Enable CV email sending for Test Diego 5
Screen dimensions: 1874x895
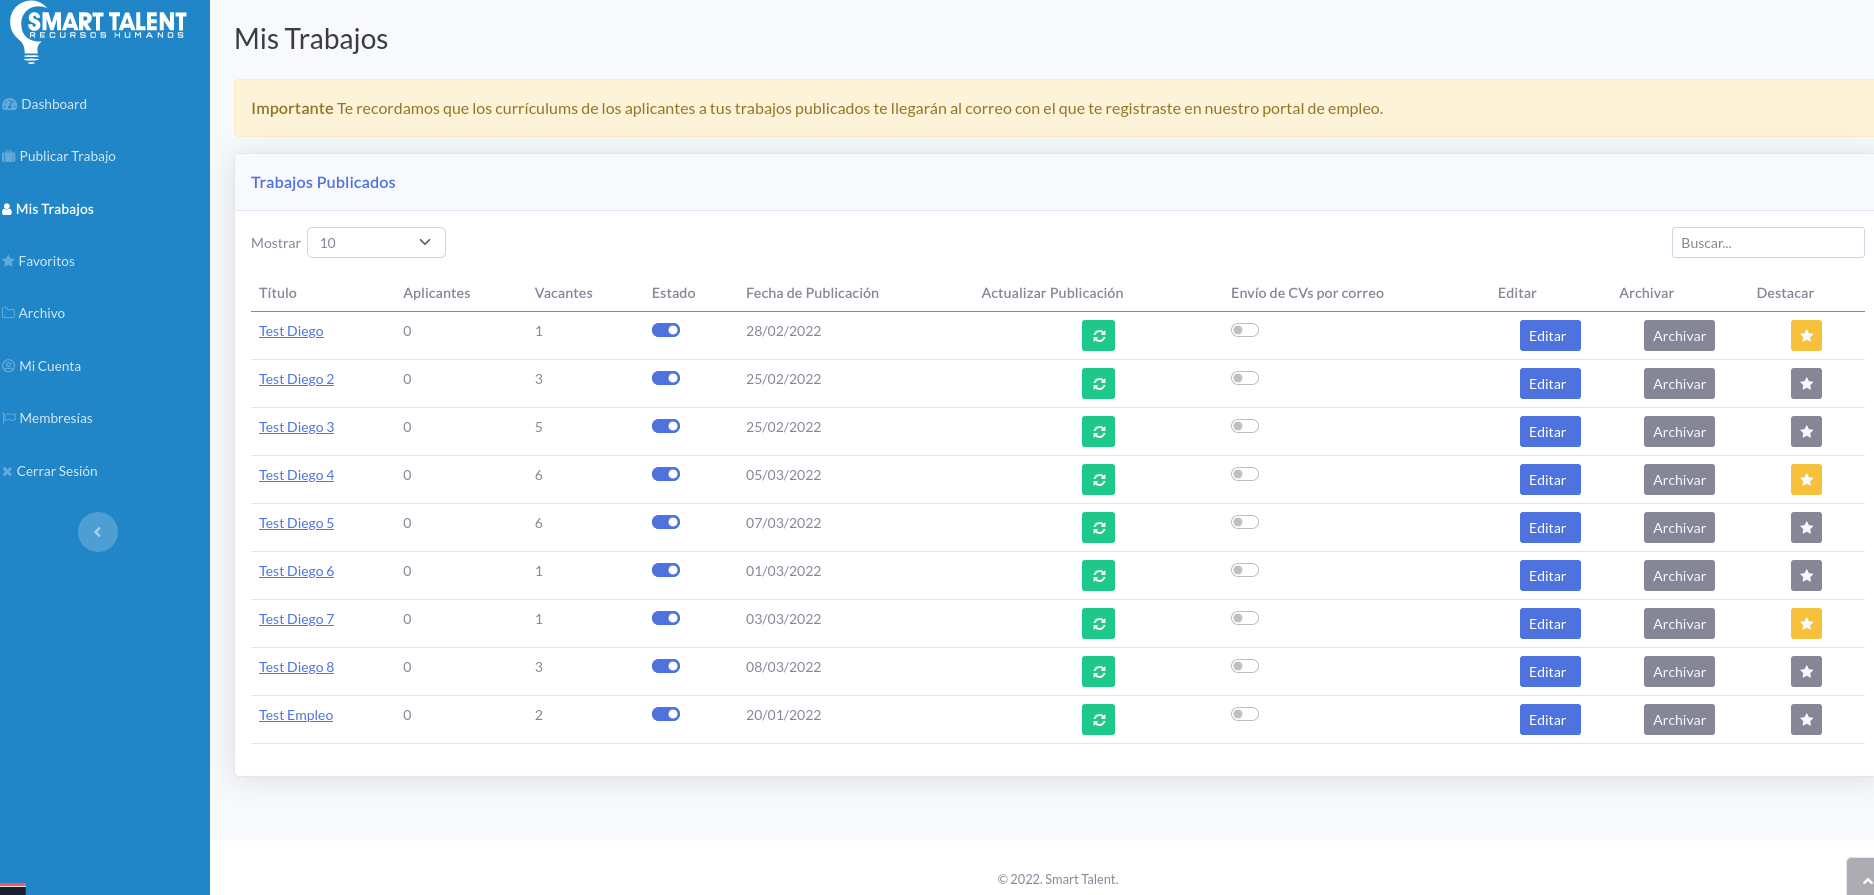pos(1245,522)
